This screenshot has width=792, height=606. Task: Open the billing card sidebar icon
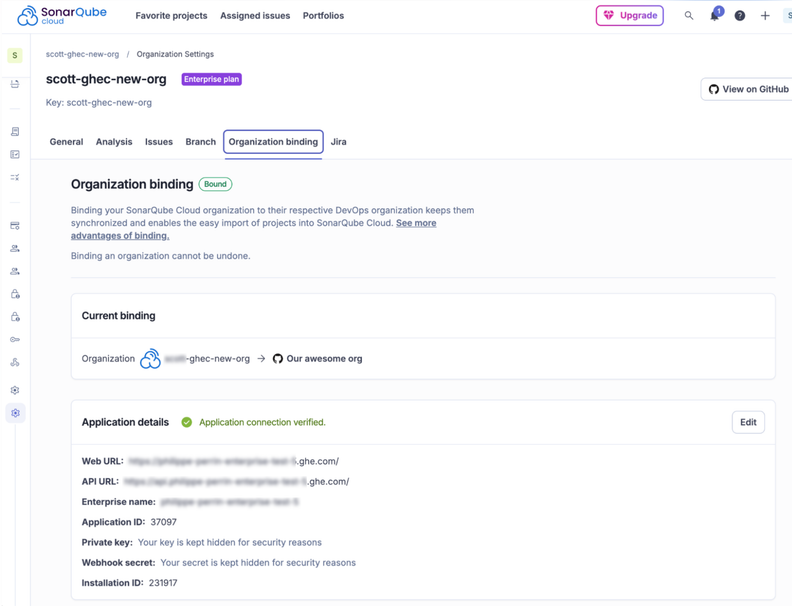click(x=15, y=226)
